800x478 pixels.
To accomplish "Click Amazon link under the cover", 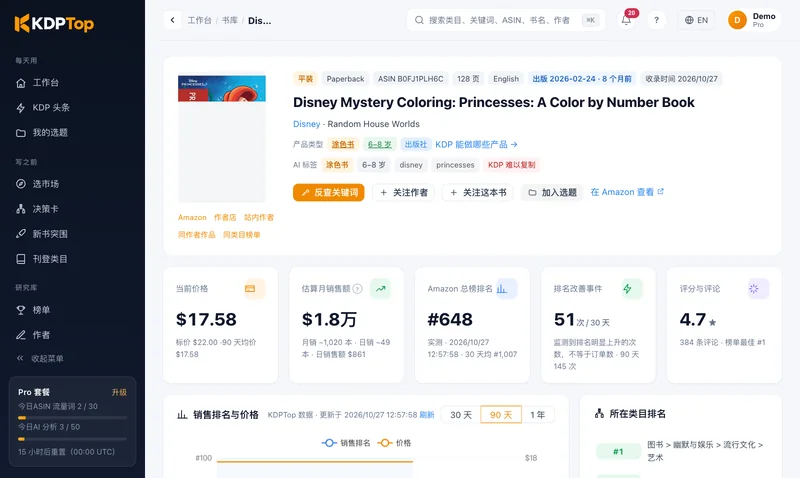I will [192, 217].
